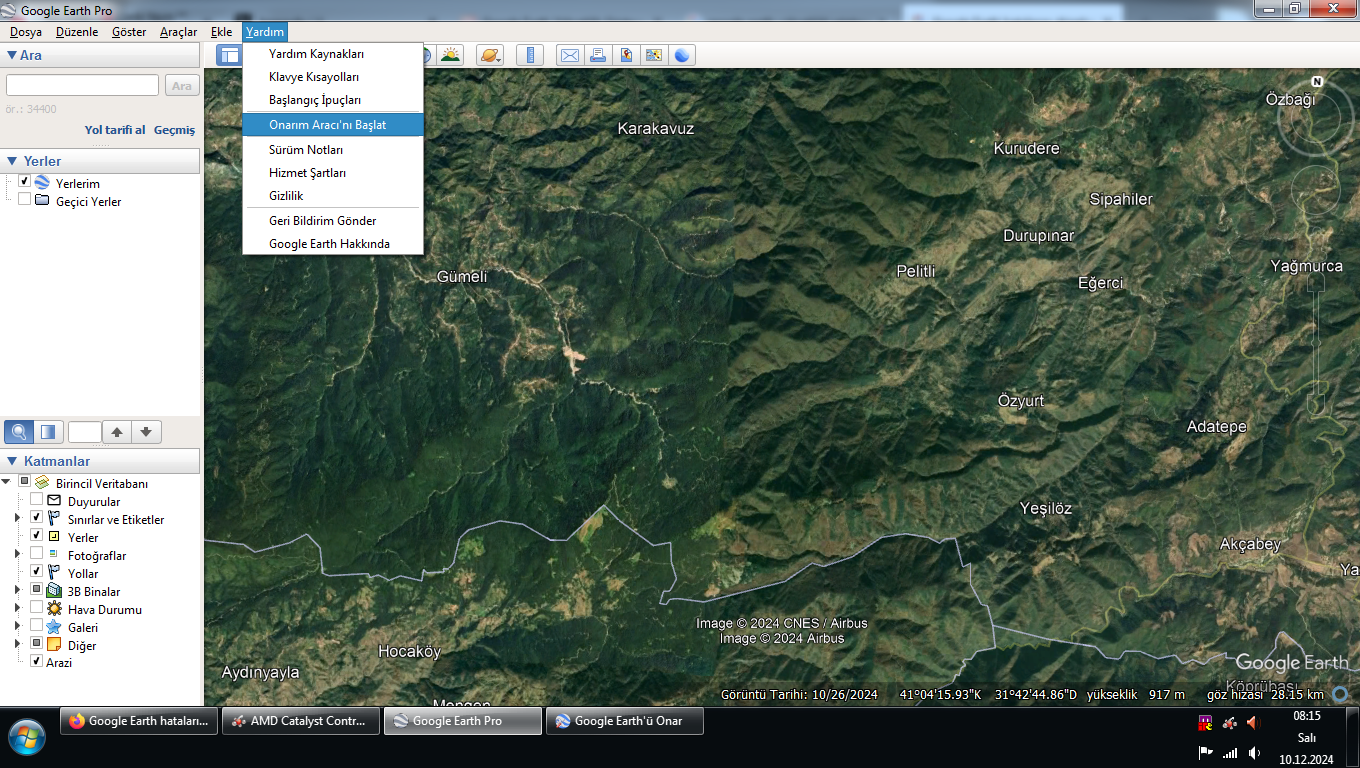Screen dimensions: 1360x768
Task: Open the Dosya menu
Action: 26,32
